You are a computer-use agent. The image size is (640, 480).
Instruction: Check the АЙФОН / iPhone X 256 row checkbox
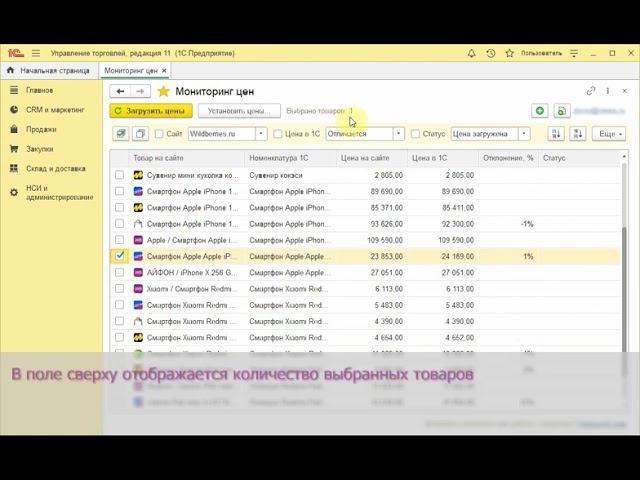pyautogui.click(x=119, y=272)
